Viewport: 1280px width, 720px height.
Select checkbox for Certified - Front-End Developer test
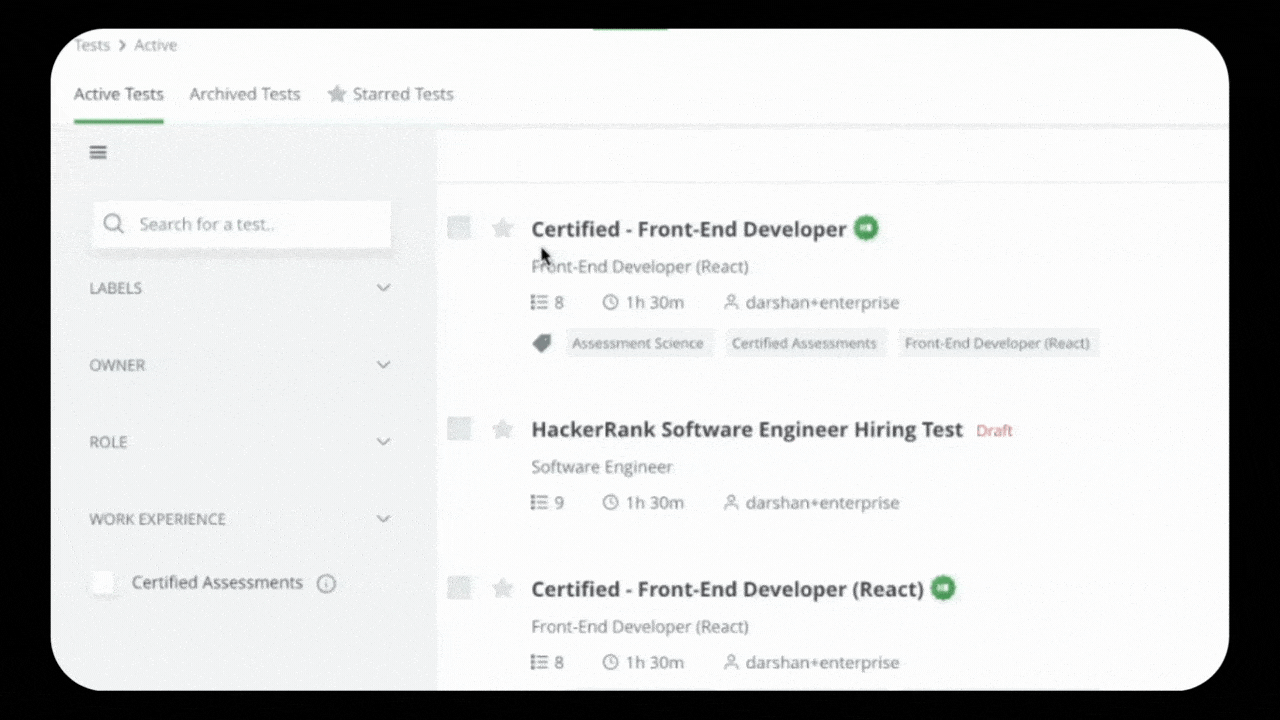[459, 228]
